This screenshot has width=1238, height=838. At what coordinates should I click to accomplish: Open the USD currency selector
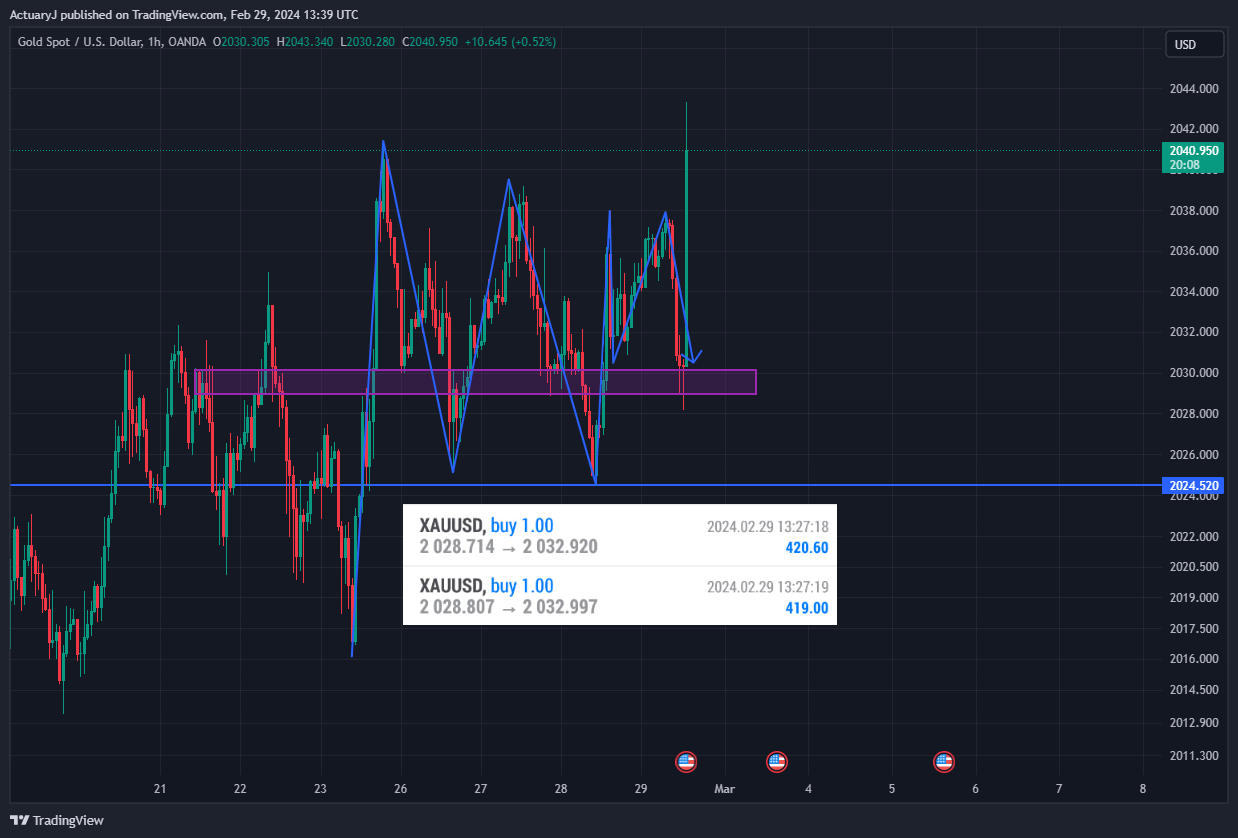[x=1194, y=45]
